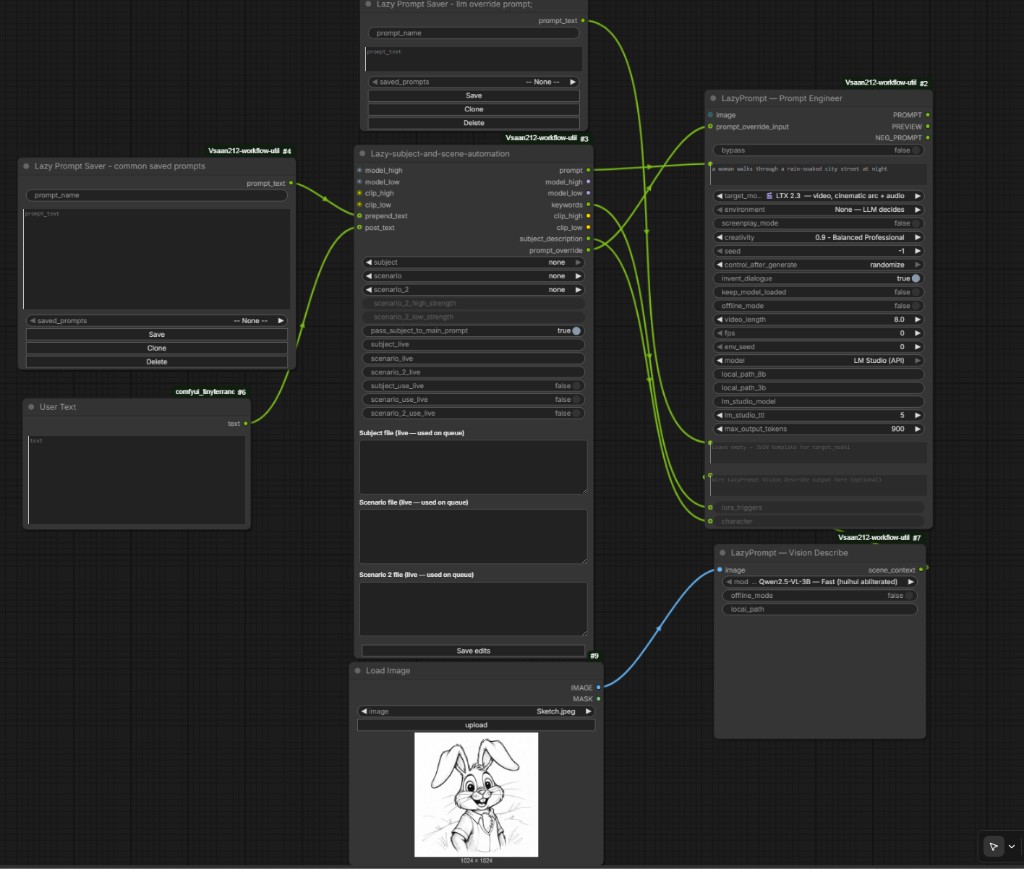Screen dimensions: 1024x869
Task: Toggle subject_use_live switch
Action: 577,386
